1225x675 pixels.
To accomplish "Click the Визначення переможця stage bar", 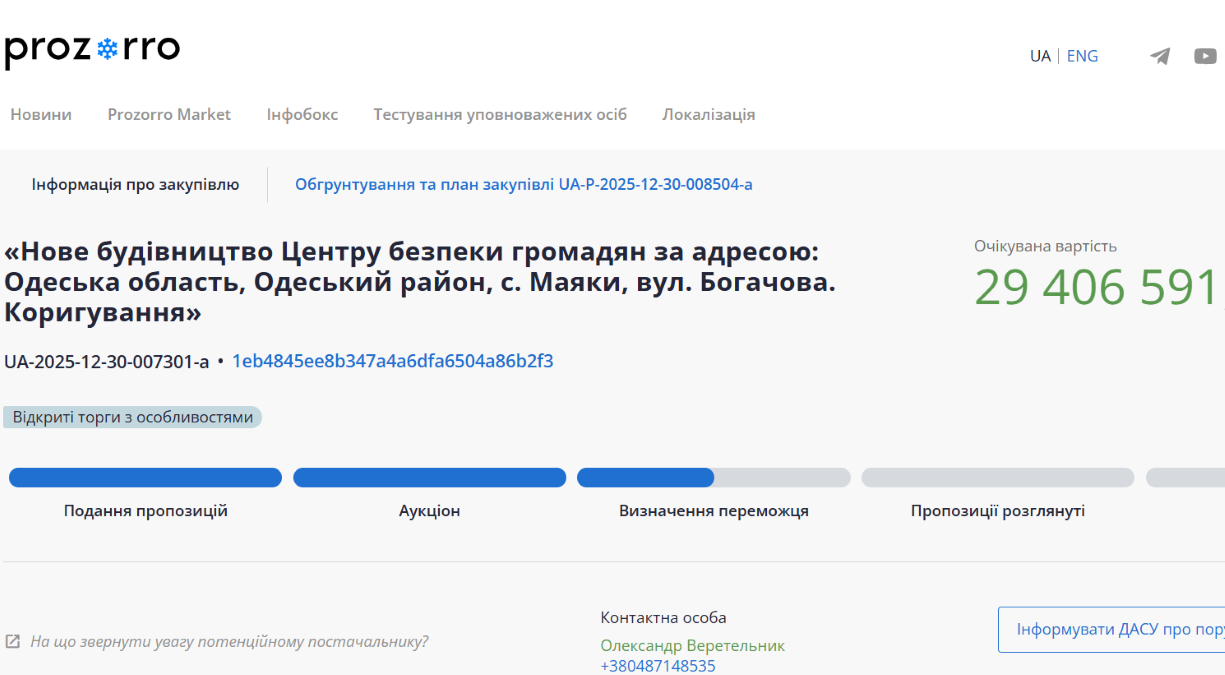I will click(713, 478).
